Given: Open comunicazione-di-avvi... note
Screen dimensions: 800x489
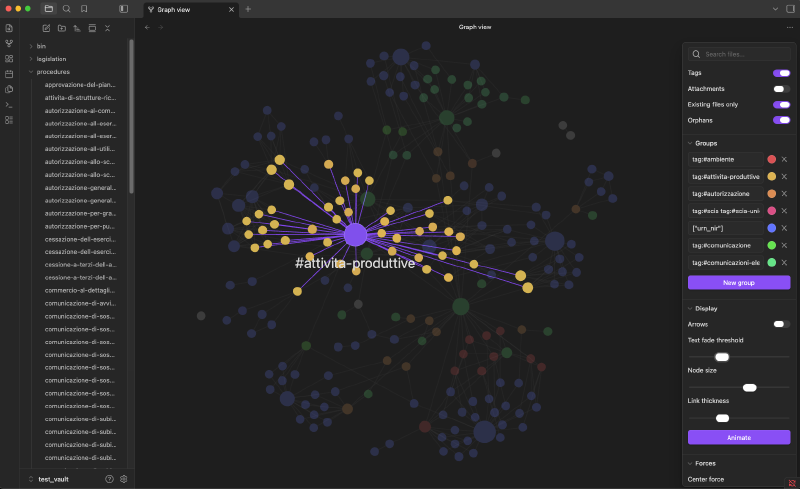Looking at the screenshot, I should tap(80, 303).
